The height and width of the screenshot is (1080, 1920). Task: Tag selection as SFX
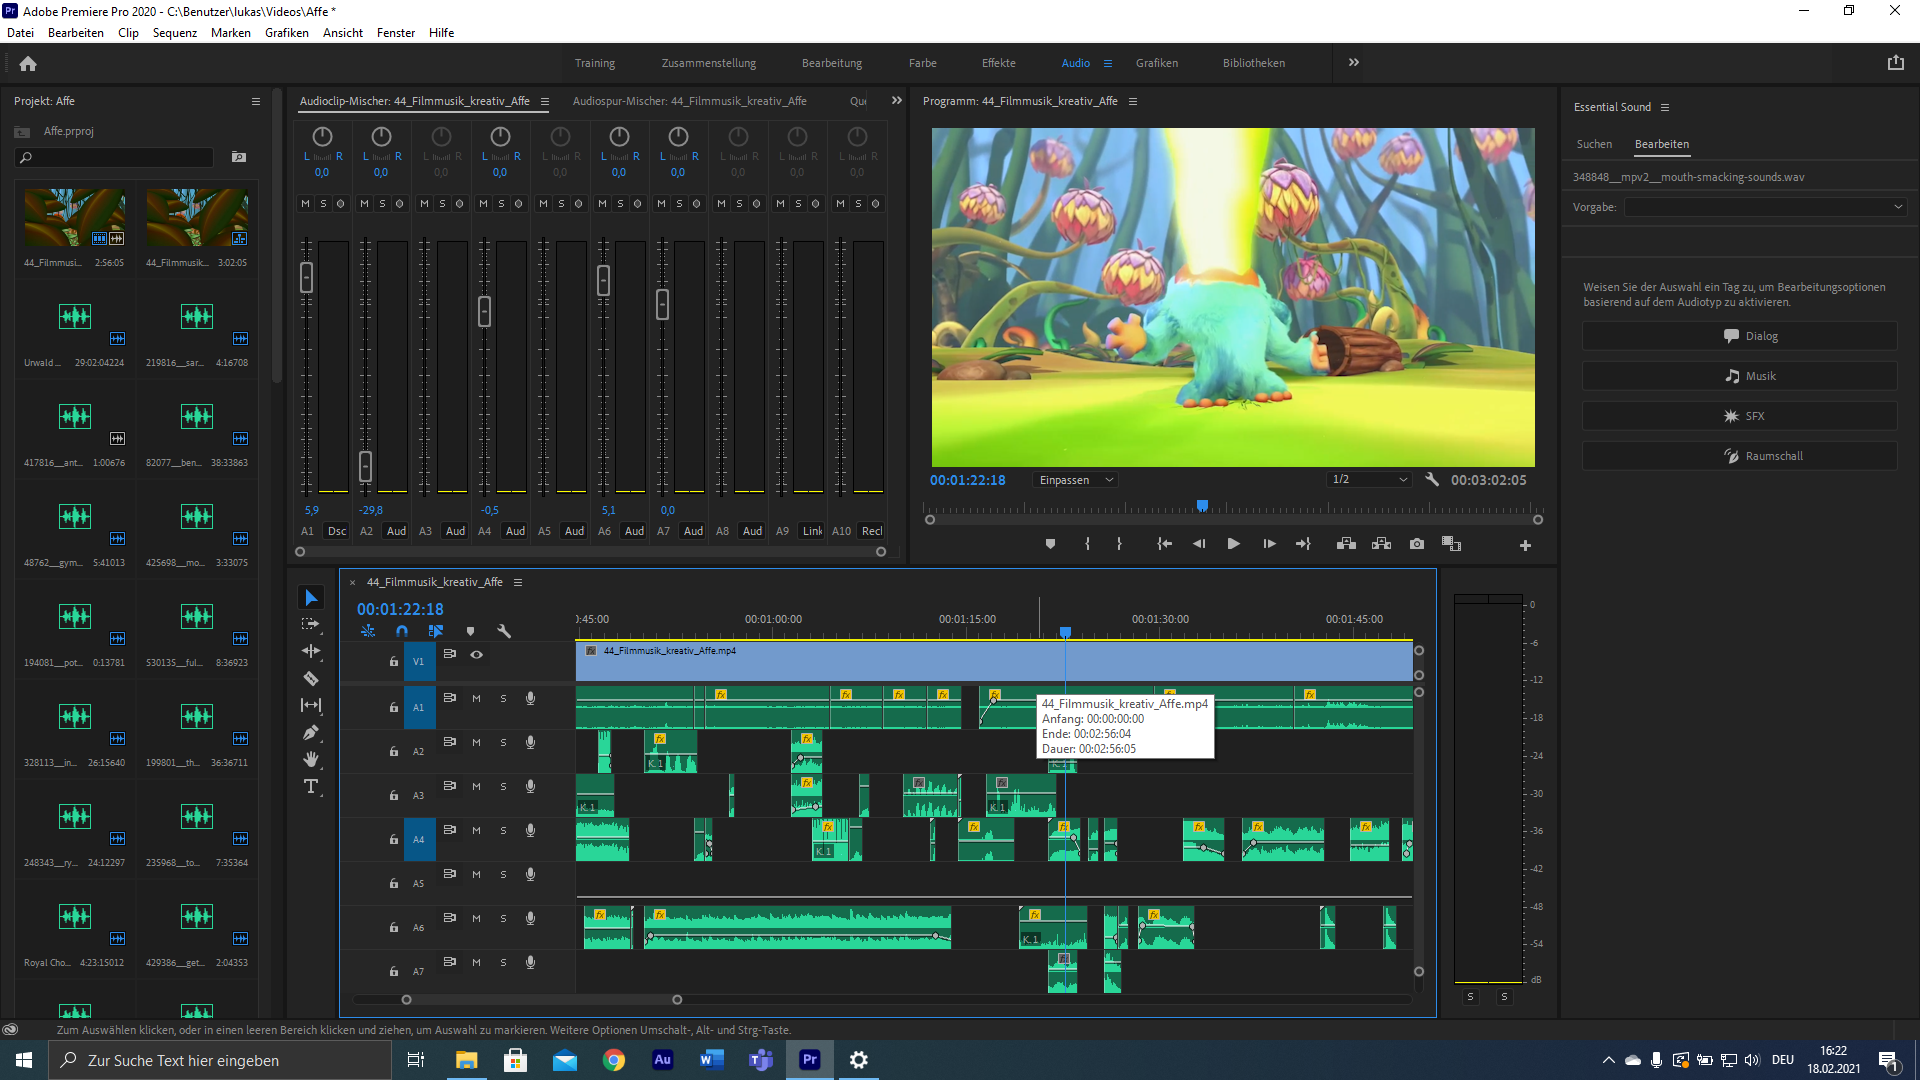tap(1740, 416)
